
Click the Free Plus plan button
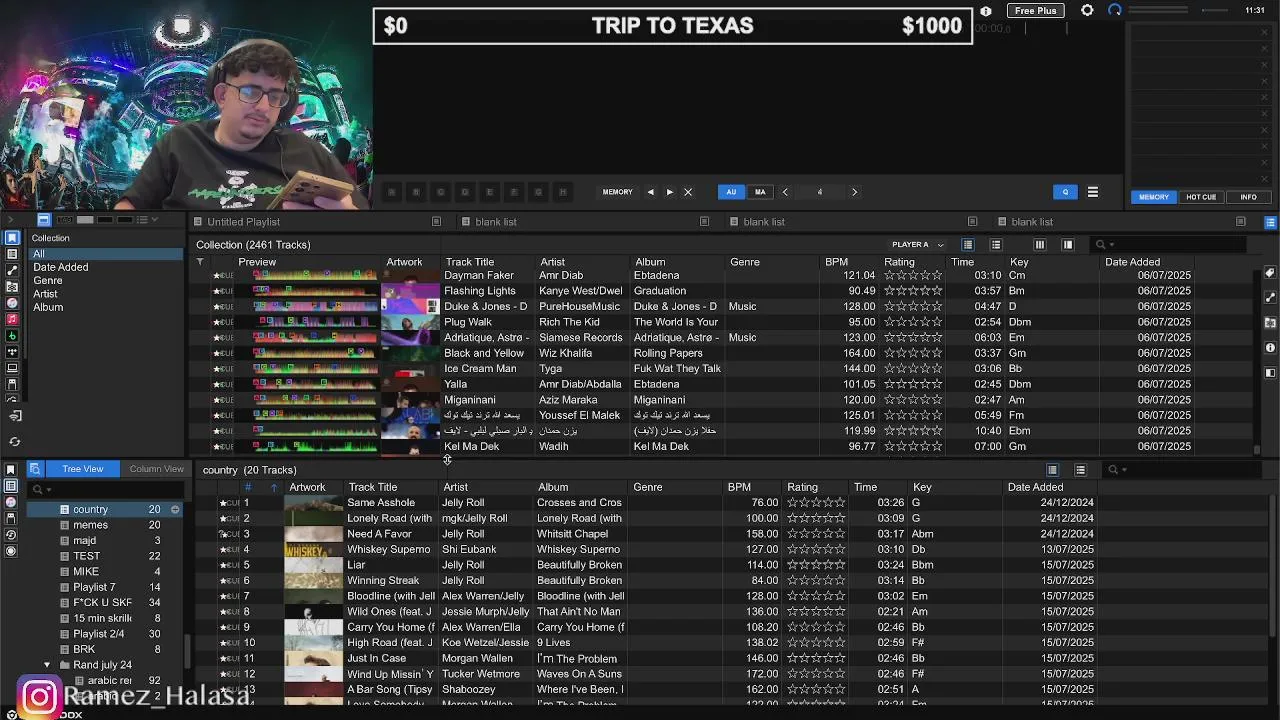tap(1035, 11)
